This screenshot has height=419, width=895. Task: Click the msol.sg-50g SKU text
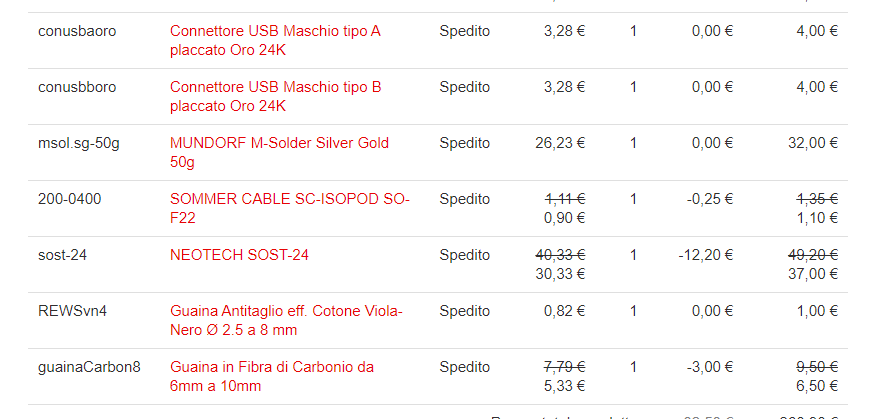point(79,143)
